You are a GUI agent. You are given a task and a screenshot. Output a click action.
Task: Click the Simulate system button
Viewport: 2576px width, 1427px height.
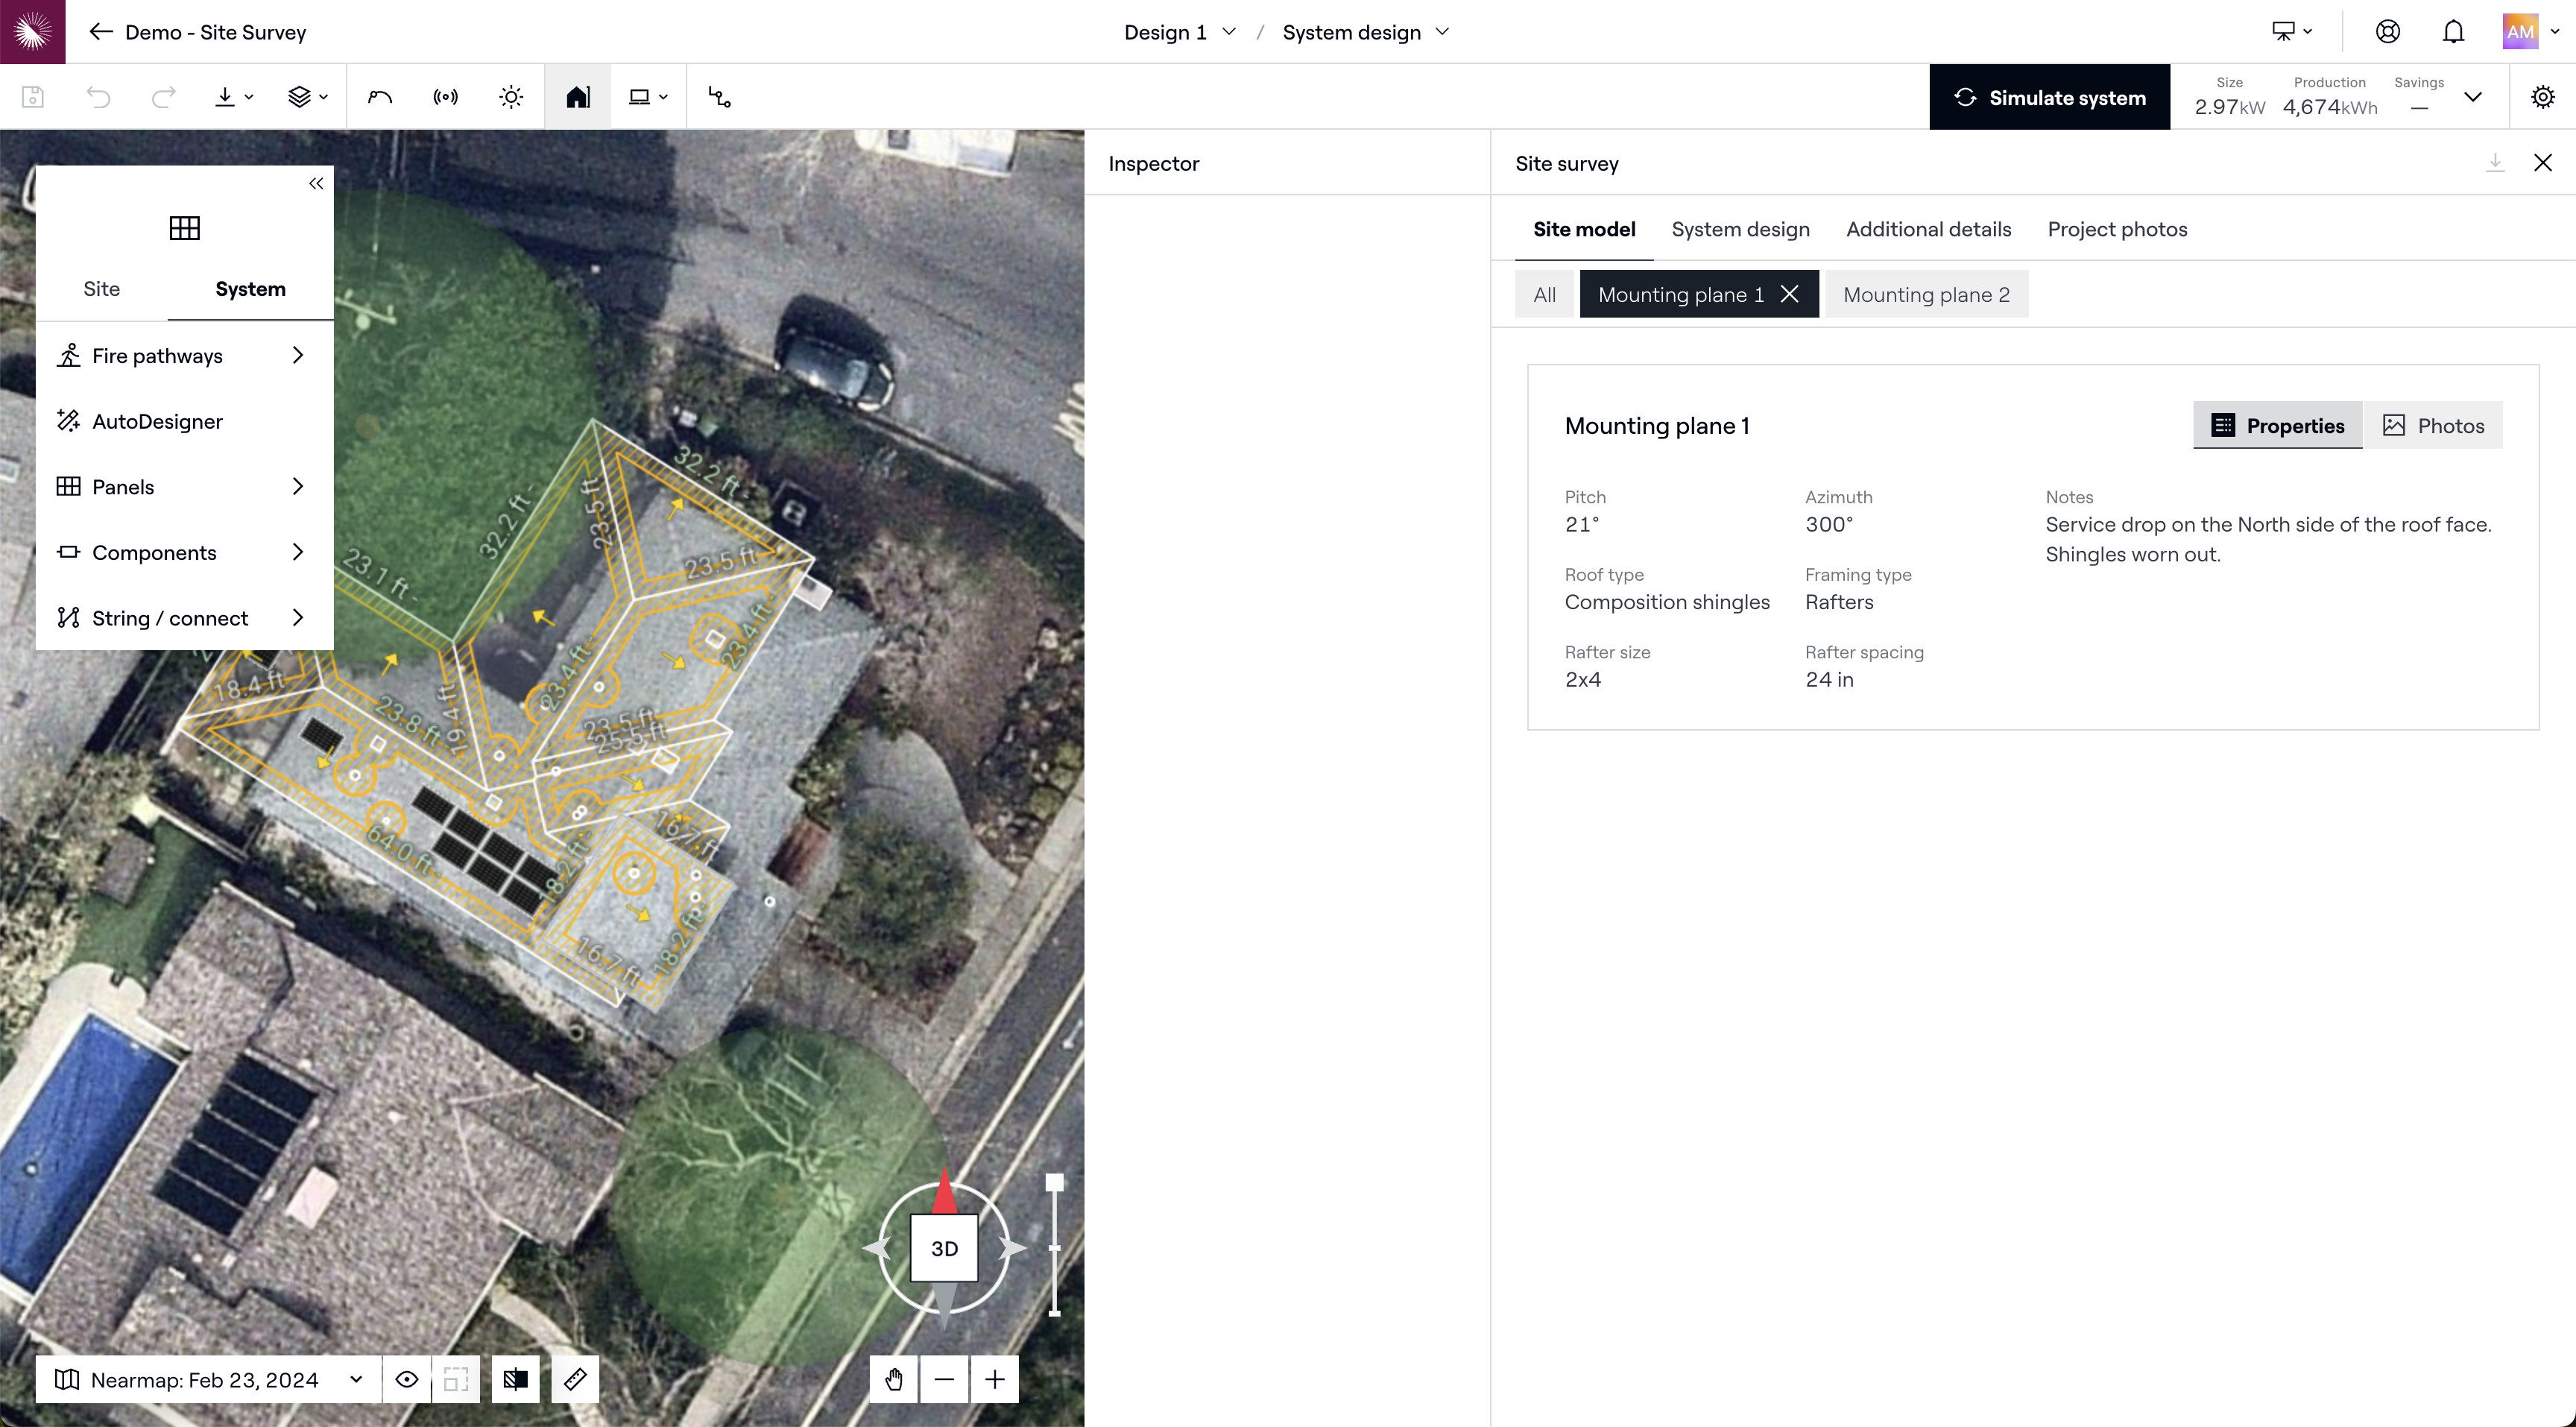(x=2049, y=97)
